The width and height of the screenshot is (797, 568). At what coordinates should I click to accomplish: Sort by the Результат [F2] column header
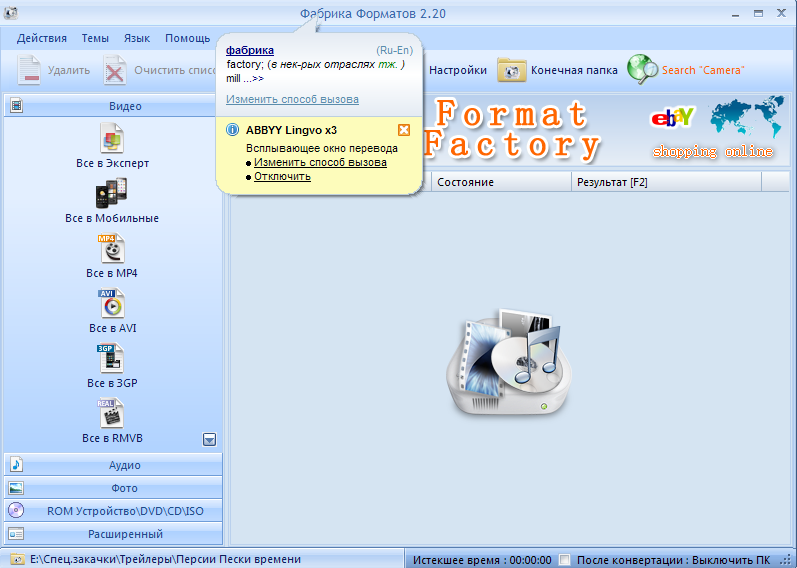(666, 182)
